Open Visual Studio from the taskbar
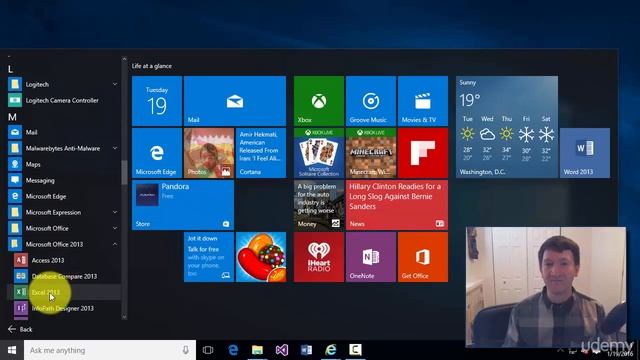This screenshot has width=640, height=360. pos(282,350)
